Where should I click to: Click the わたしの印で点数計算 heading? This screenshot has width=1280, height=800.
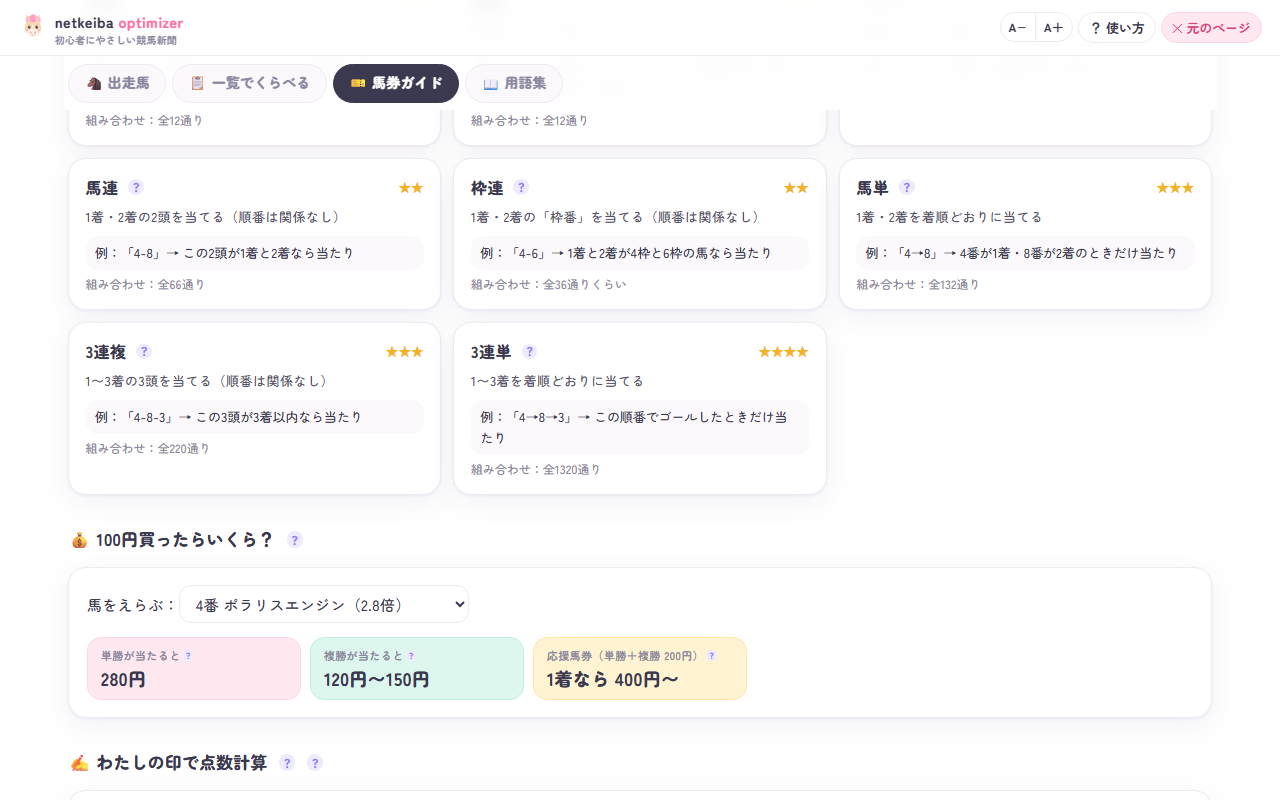(182, 763)
